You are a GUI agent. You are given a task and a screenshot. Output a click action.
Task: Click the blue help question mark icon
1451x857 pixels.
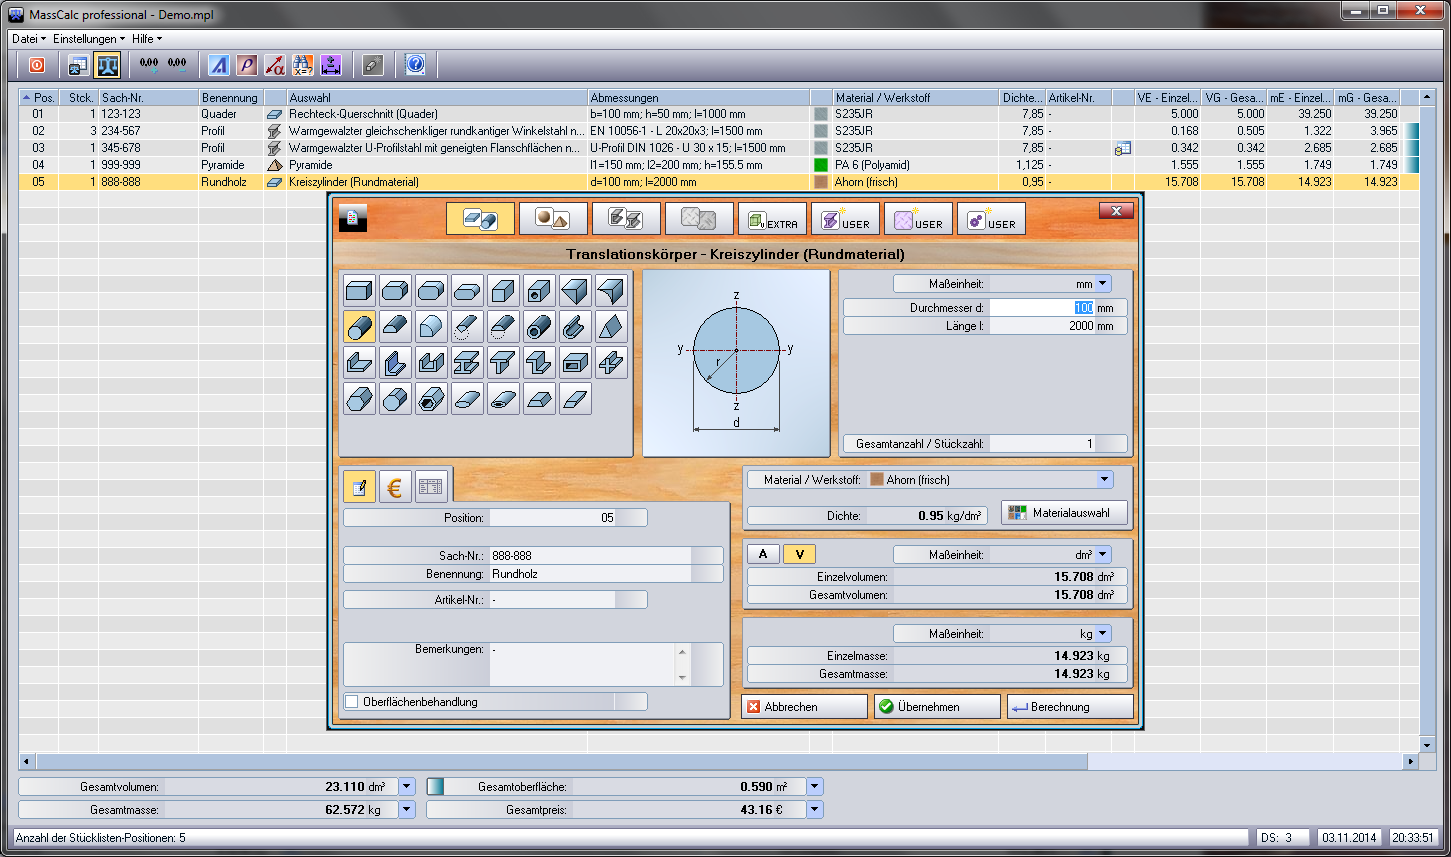click(415, 65)
